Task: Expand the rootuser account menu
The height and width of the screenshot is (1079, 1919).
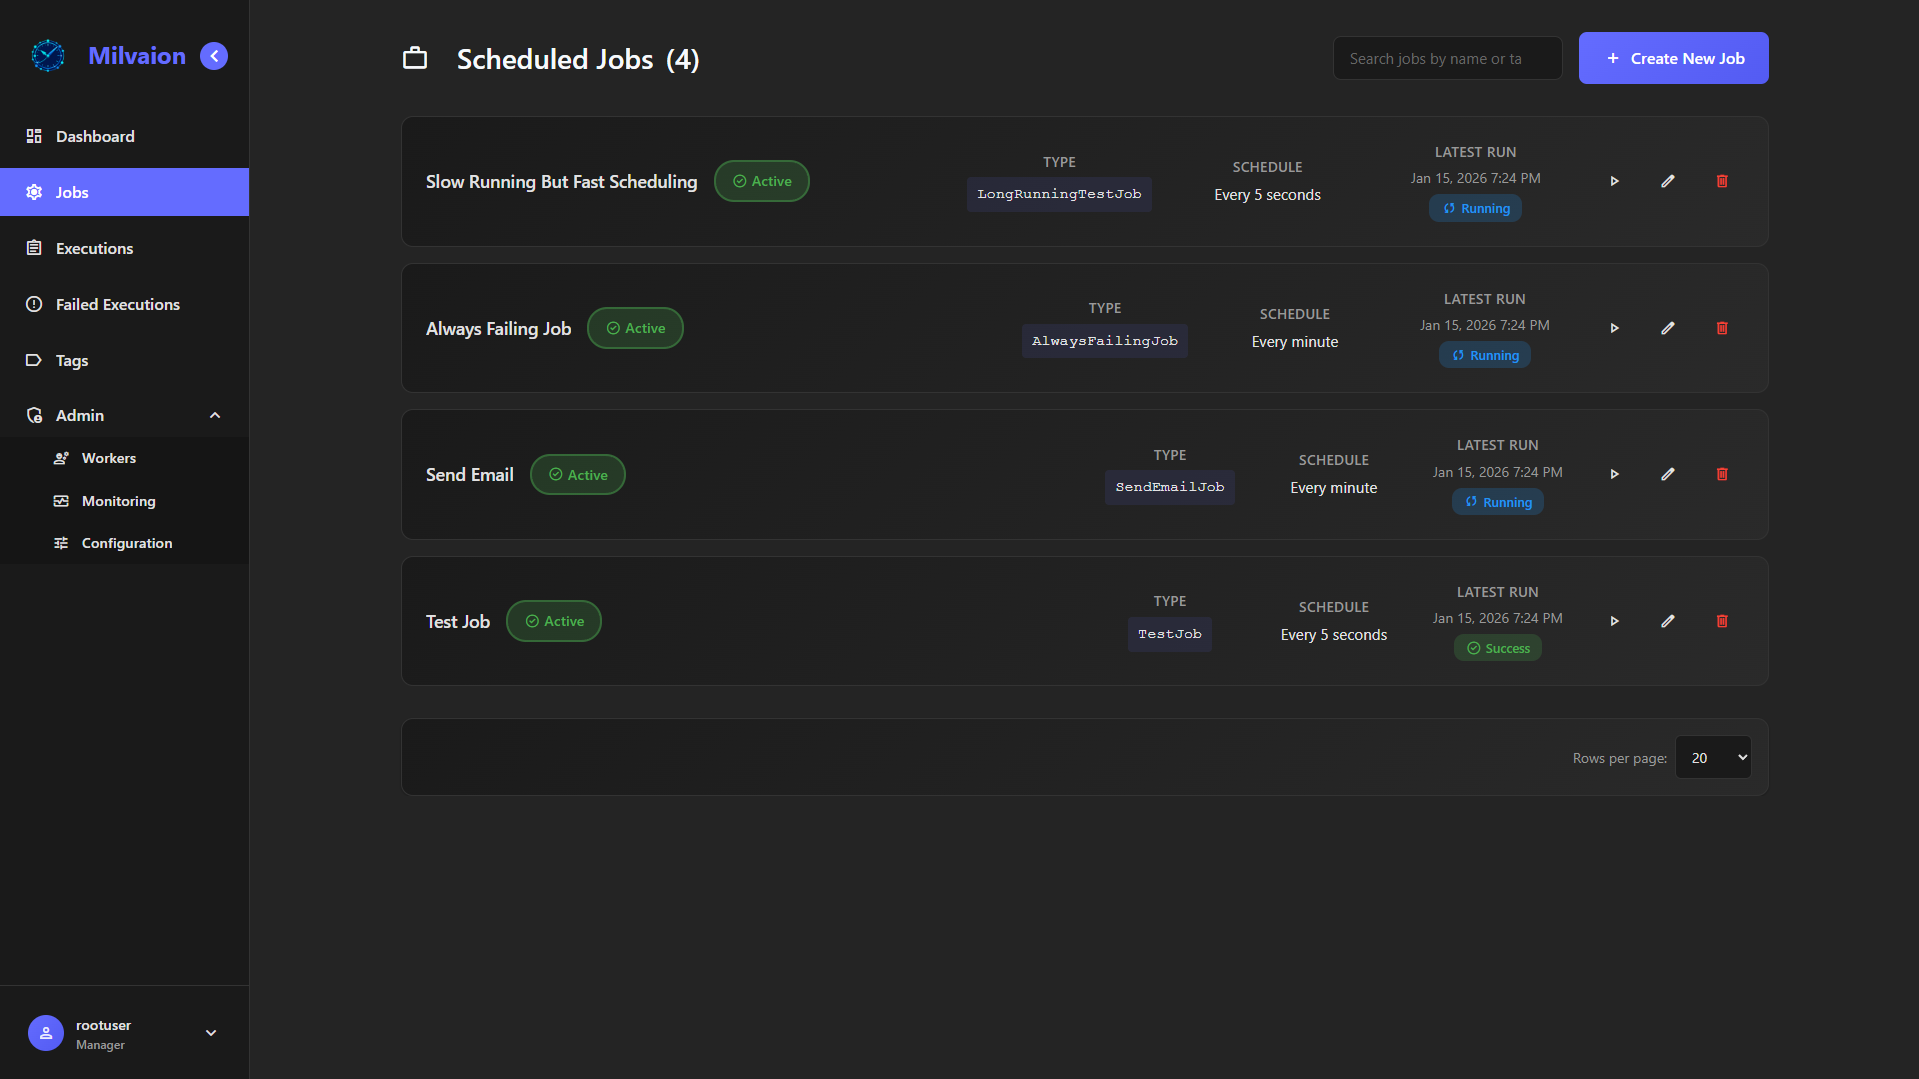Action: [210, 1033]
